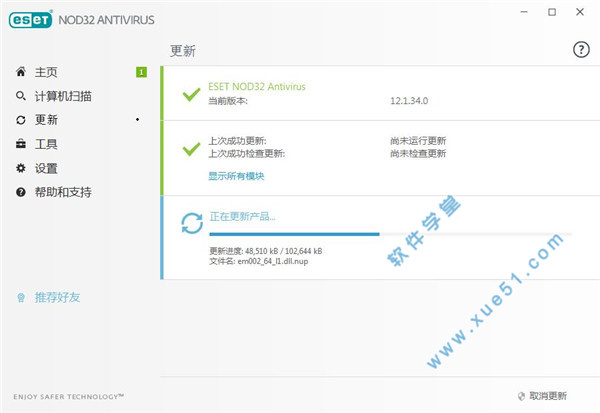The image size is (600, 413).
Task: Click the 显示所有模块 link
Action: 236,176
